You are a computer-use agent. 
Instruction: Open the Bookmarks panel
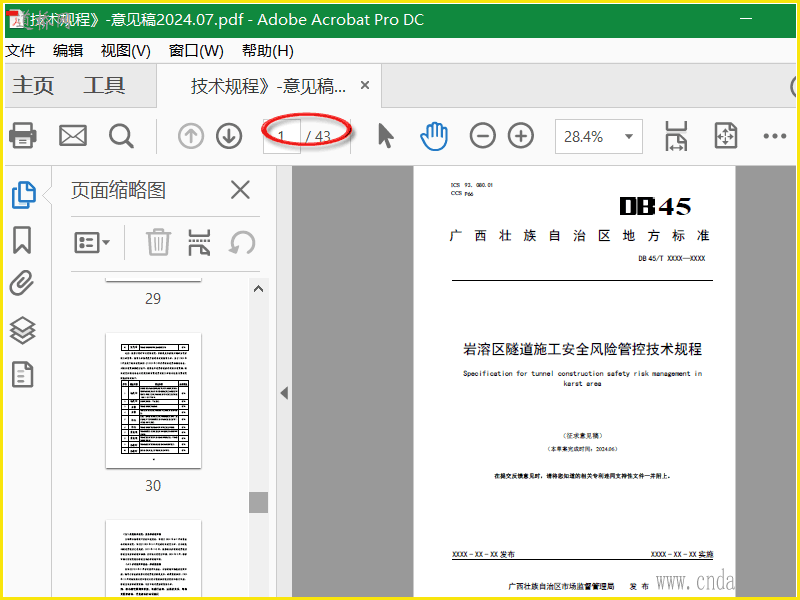pyautogui.click(x=22, y=240)
